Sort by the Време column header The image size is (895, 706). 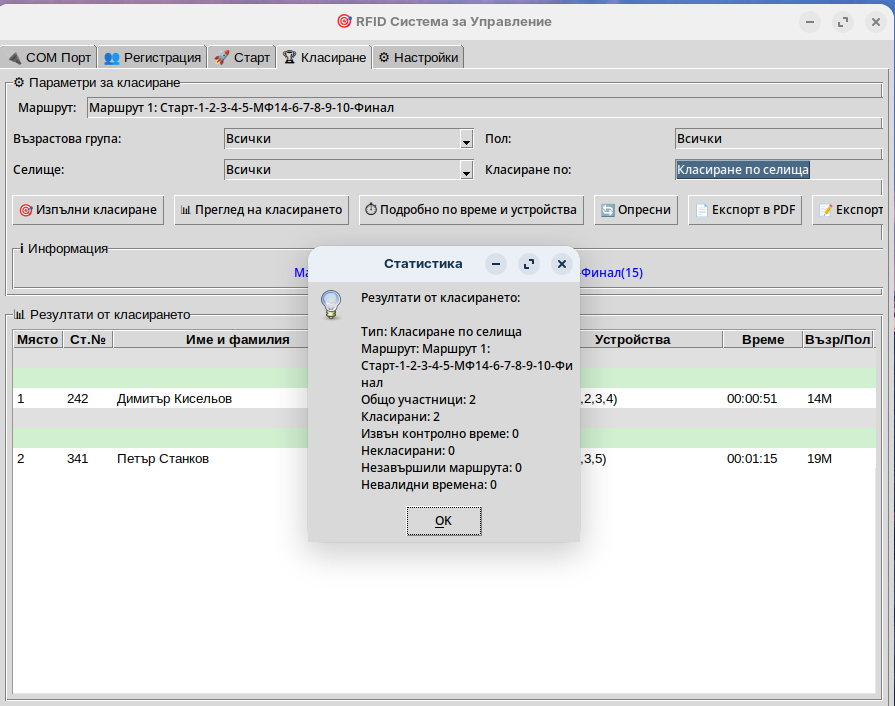tap(762, 340)
